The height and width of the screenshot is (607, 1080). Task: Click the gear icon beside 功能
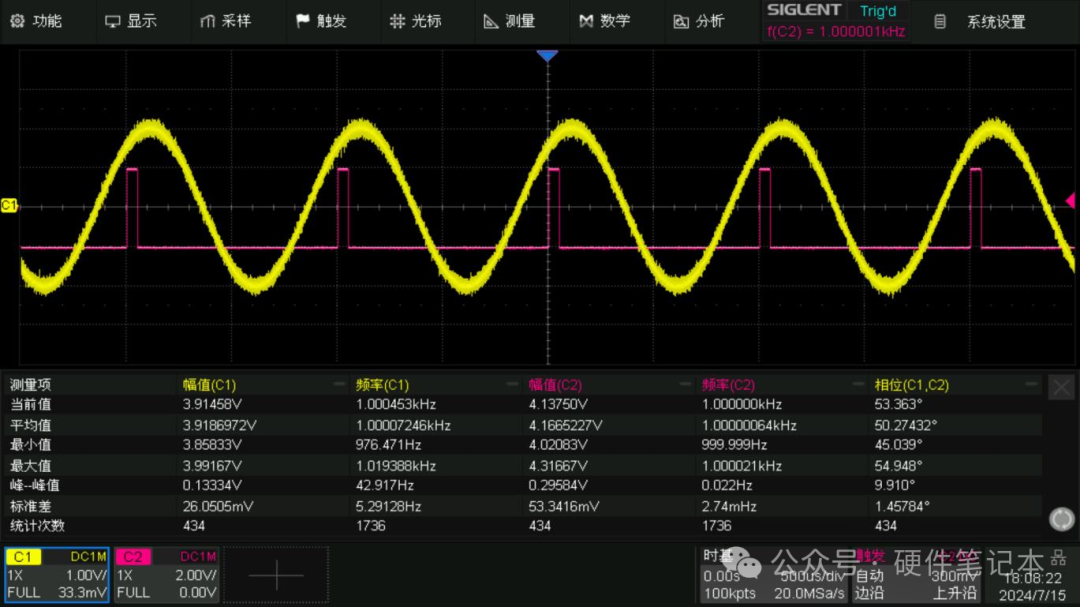[17, 21]
